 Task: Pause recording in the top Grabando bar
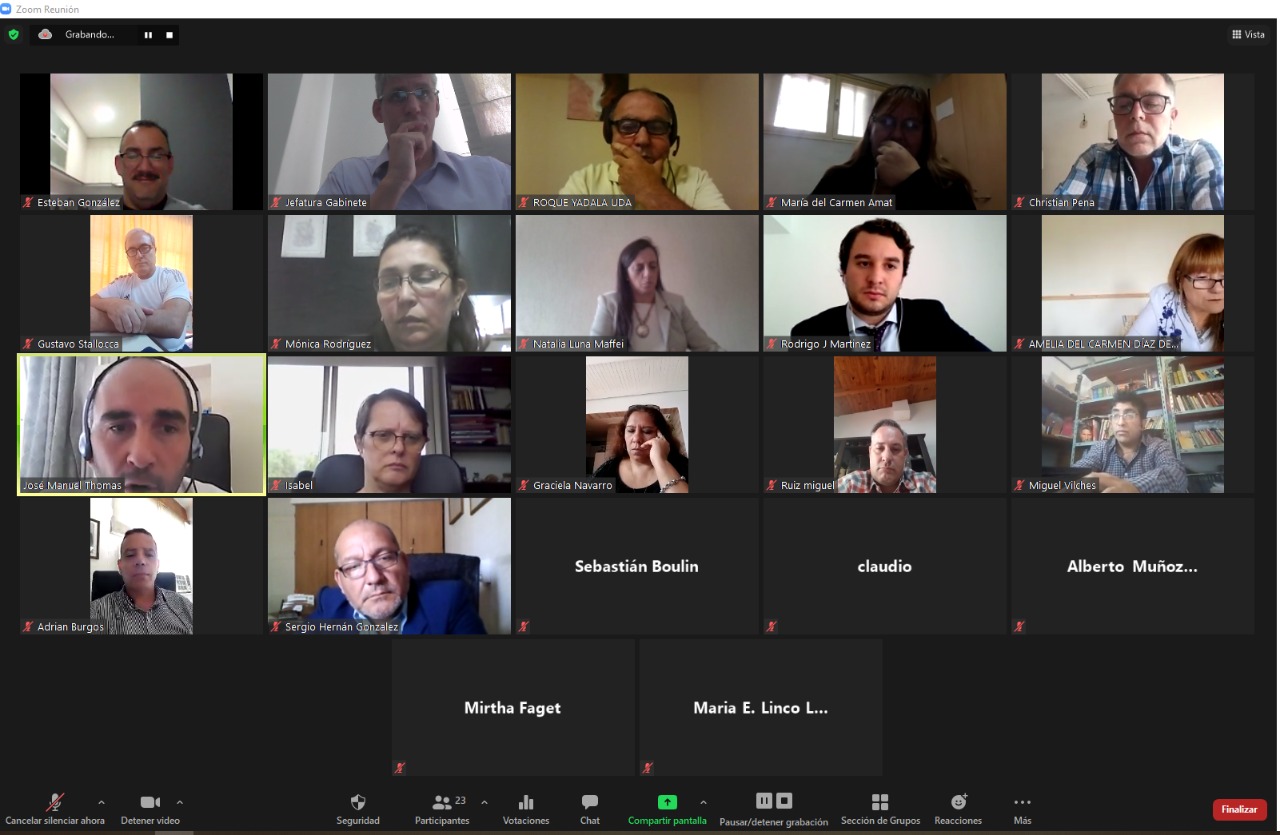point(148,34)
